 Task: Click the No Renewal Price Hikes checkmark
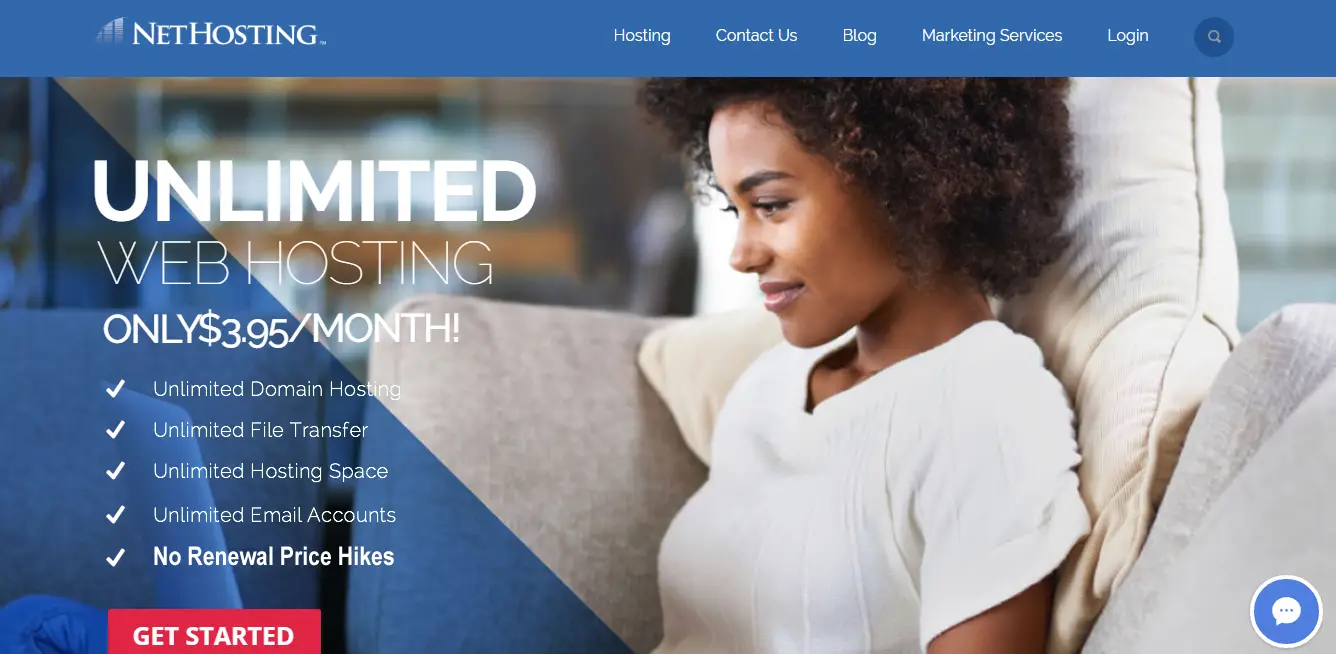coord(115,557)
